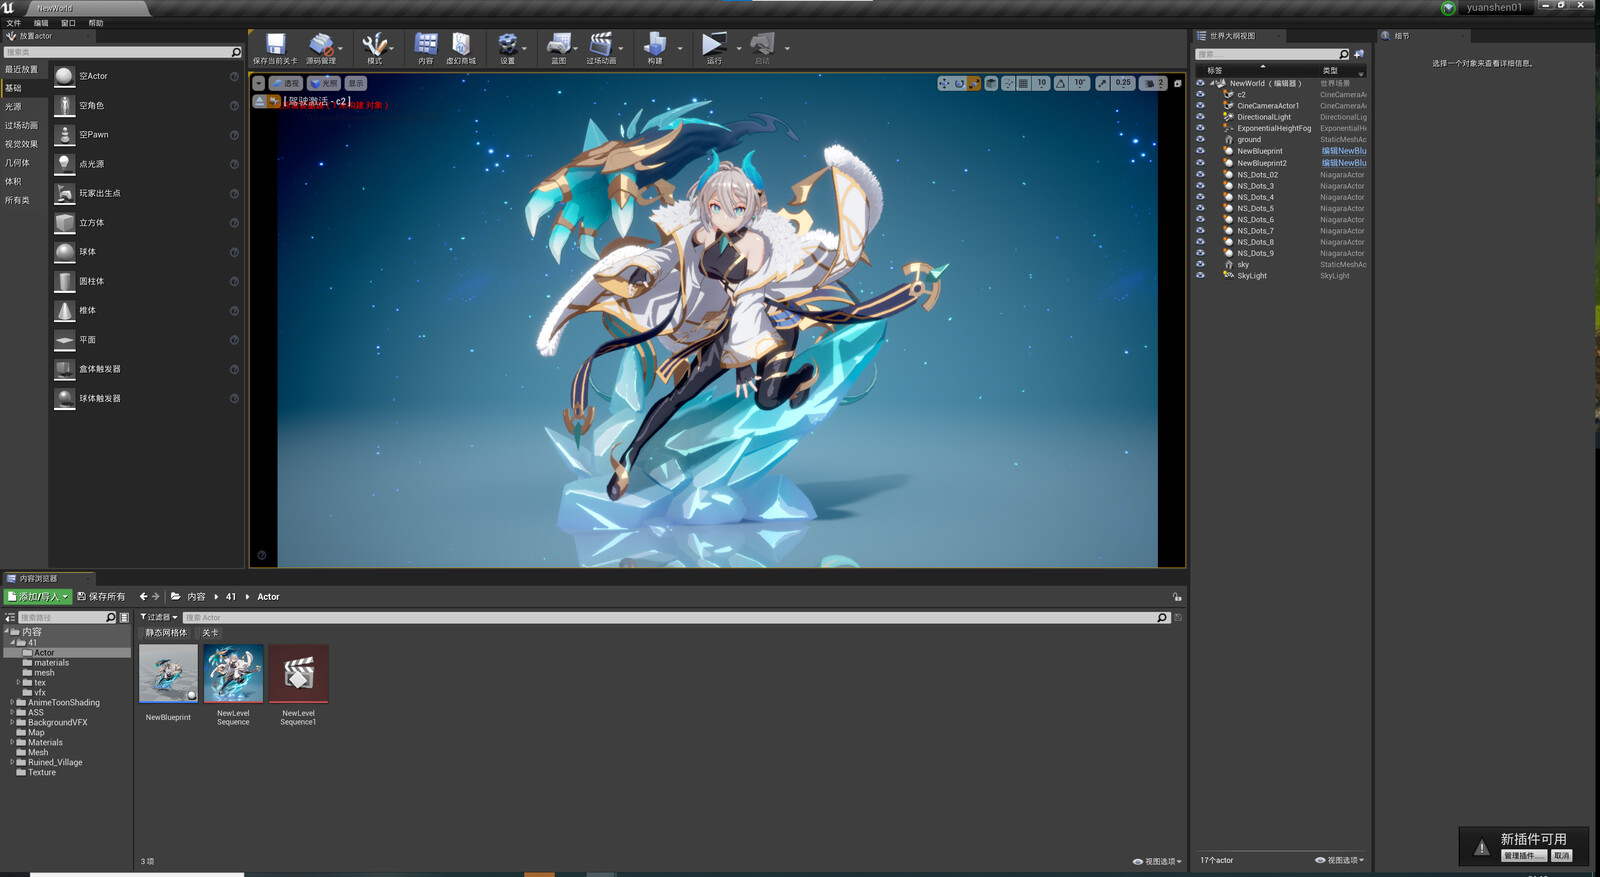The width and height of the screenshot is (1600, 877).
Task: Hide the ground actor via eye icon
Action: pos(1200,140)
